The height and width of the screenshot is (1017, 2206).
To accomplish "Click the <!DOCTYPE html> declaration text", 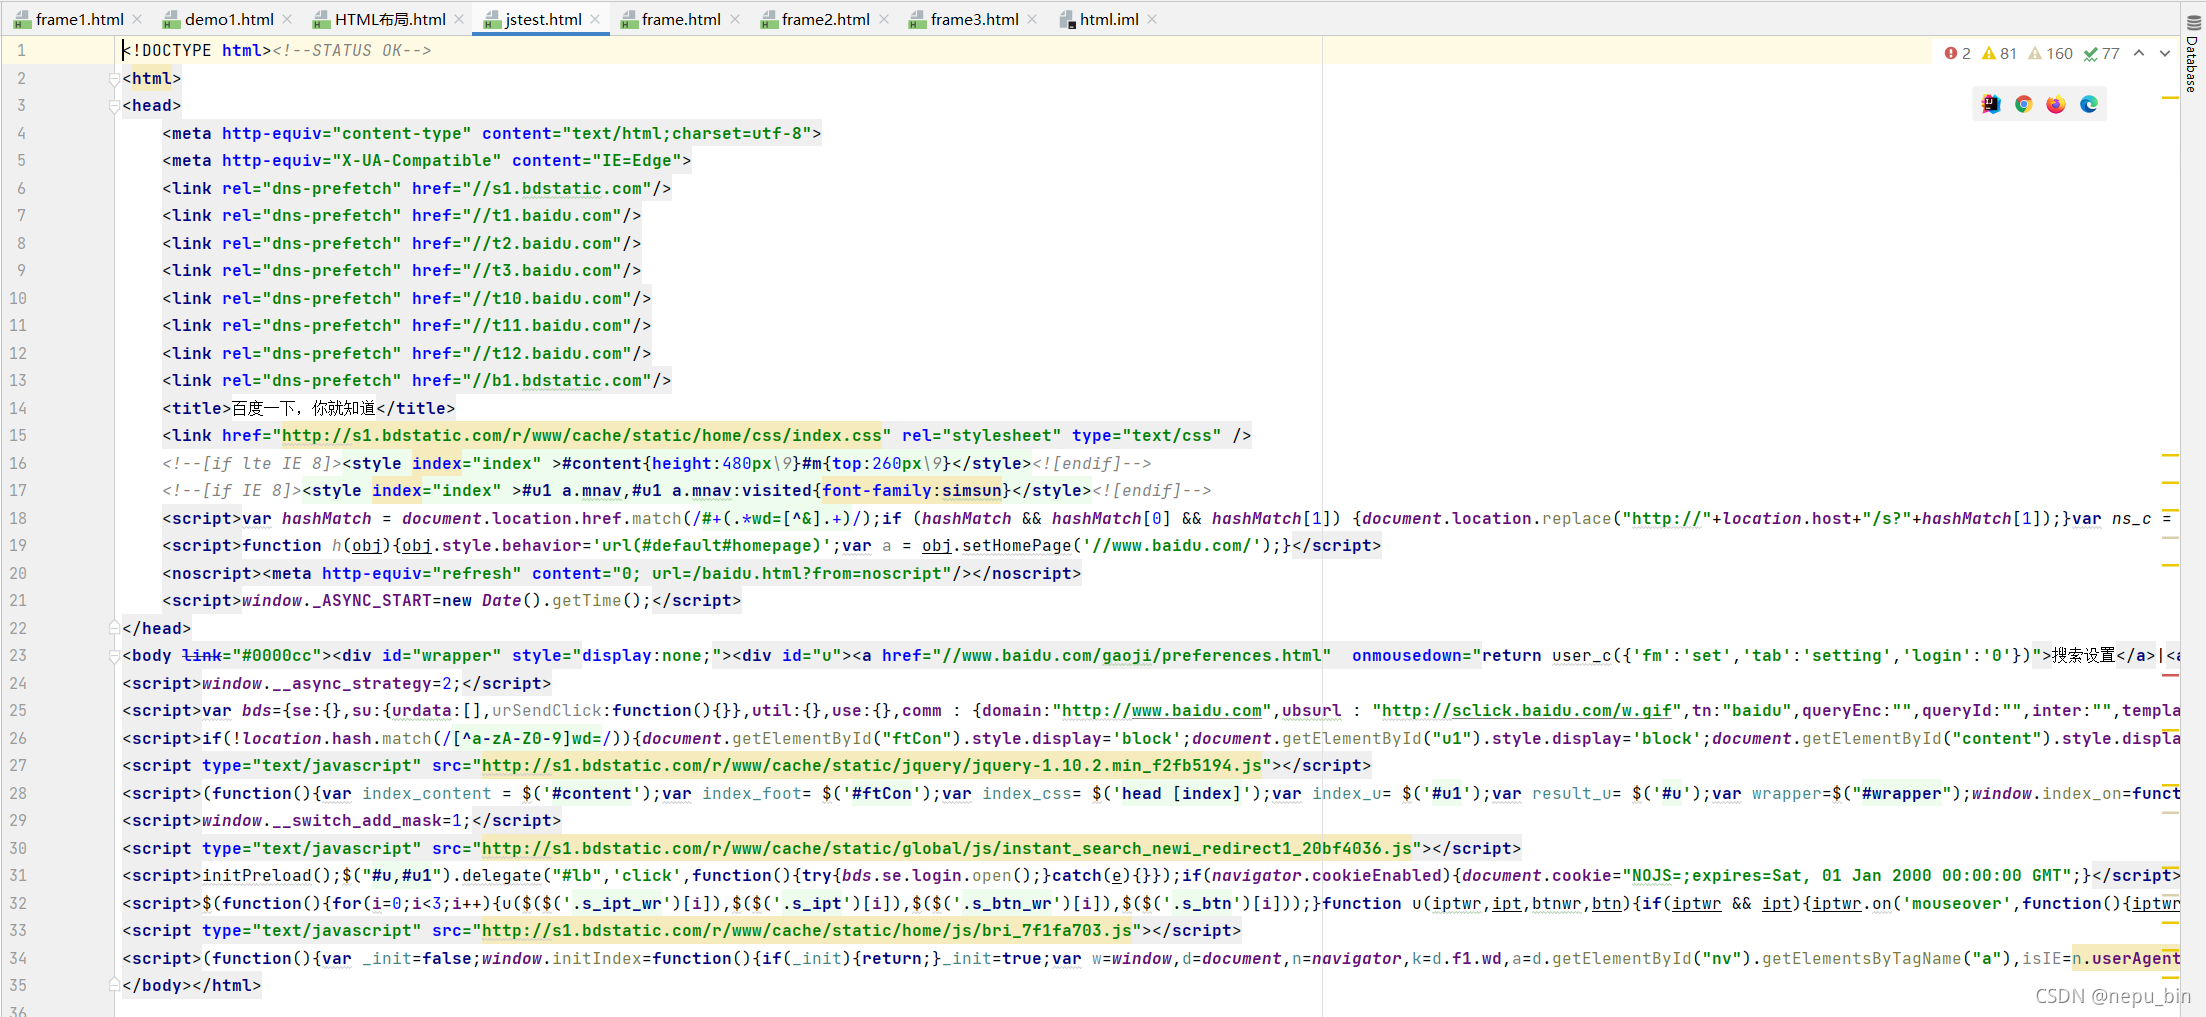I will coord(197,50).
